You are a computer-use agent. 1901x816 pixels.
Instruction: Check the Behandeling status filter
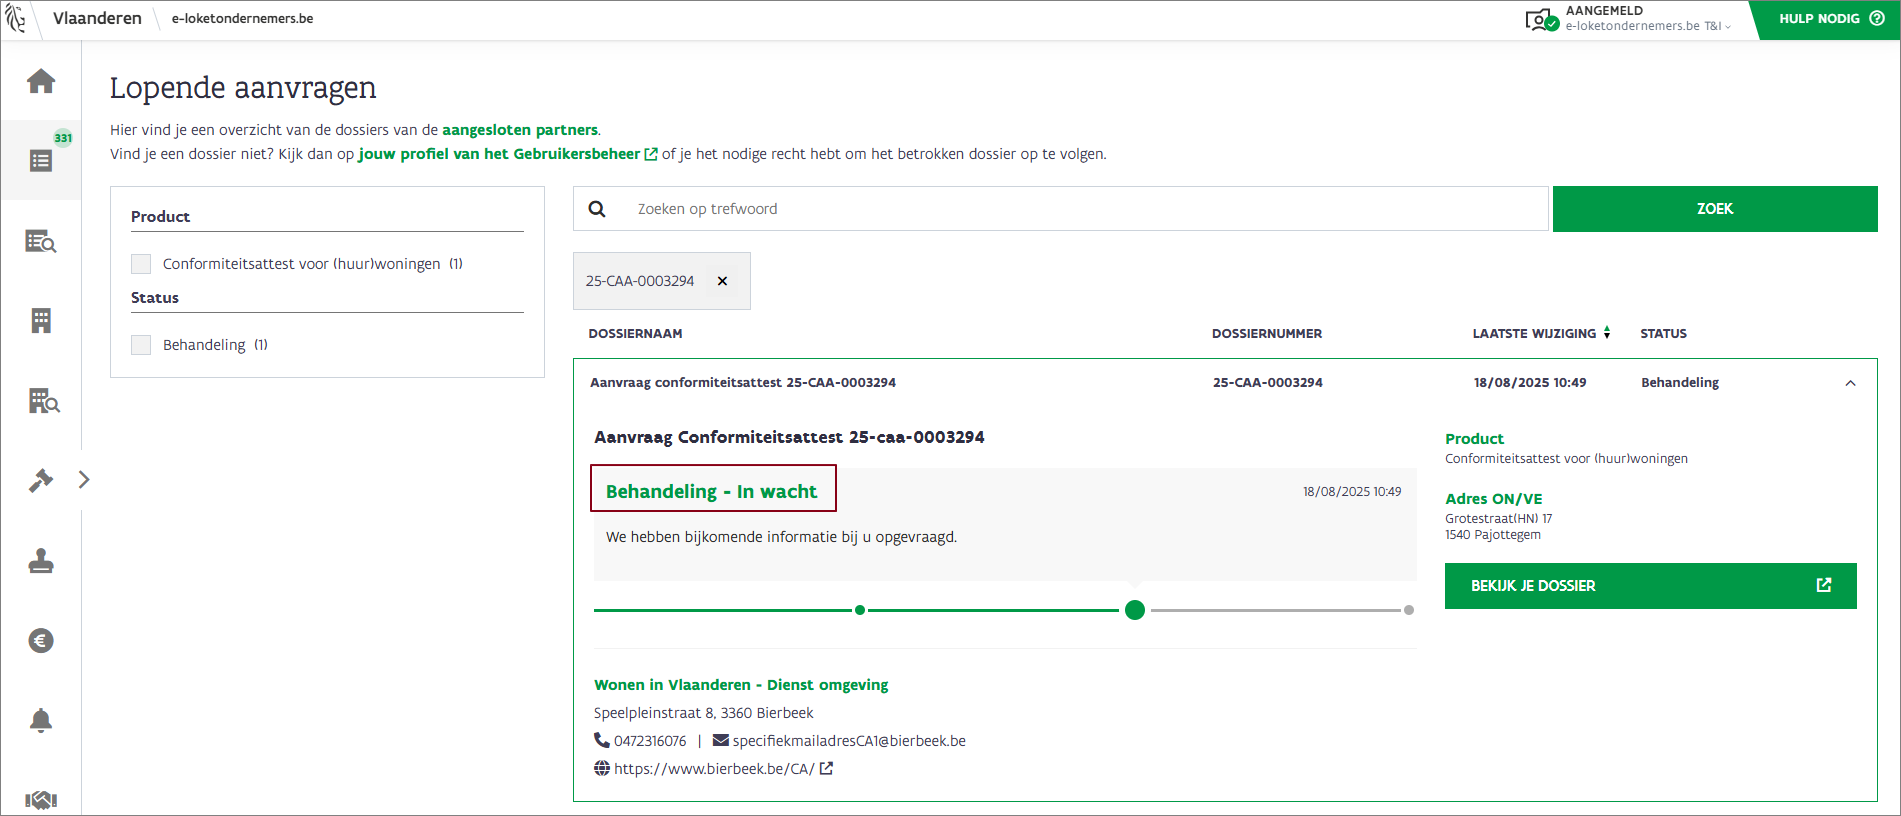tap(141, 345)
